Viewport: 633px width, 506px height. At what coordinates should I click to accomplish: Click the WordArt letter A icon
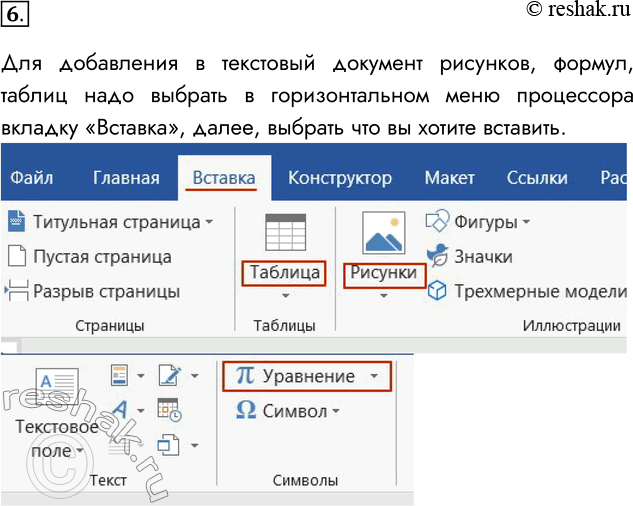point(120,409)
